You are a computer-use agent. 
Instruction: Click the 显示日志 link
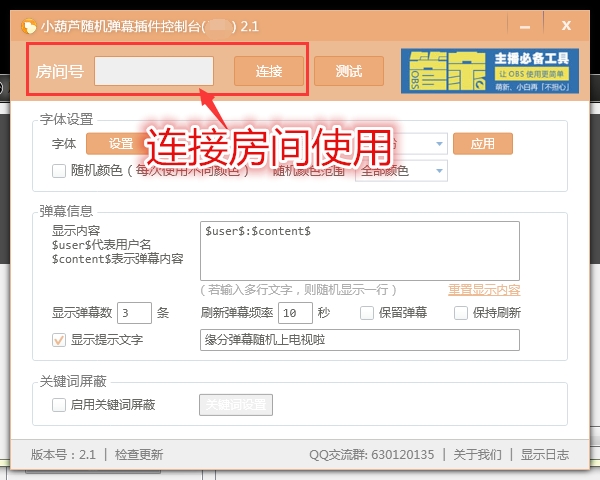tap(545, 455)
